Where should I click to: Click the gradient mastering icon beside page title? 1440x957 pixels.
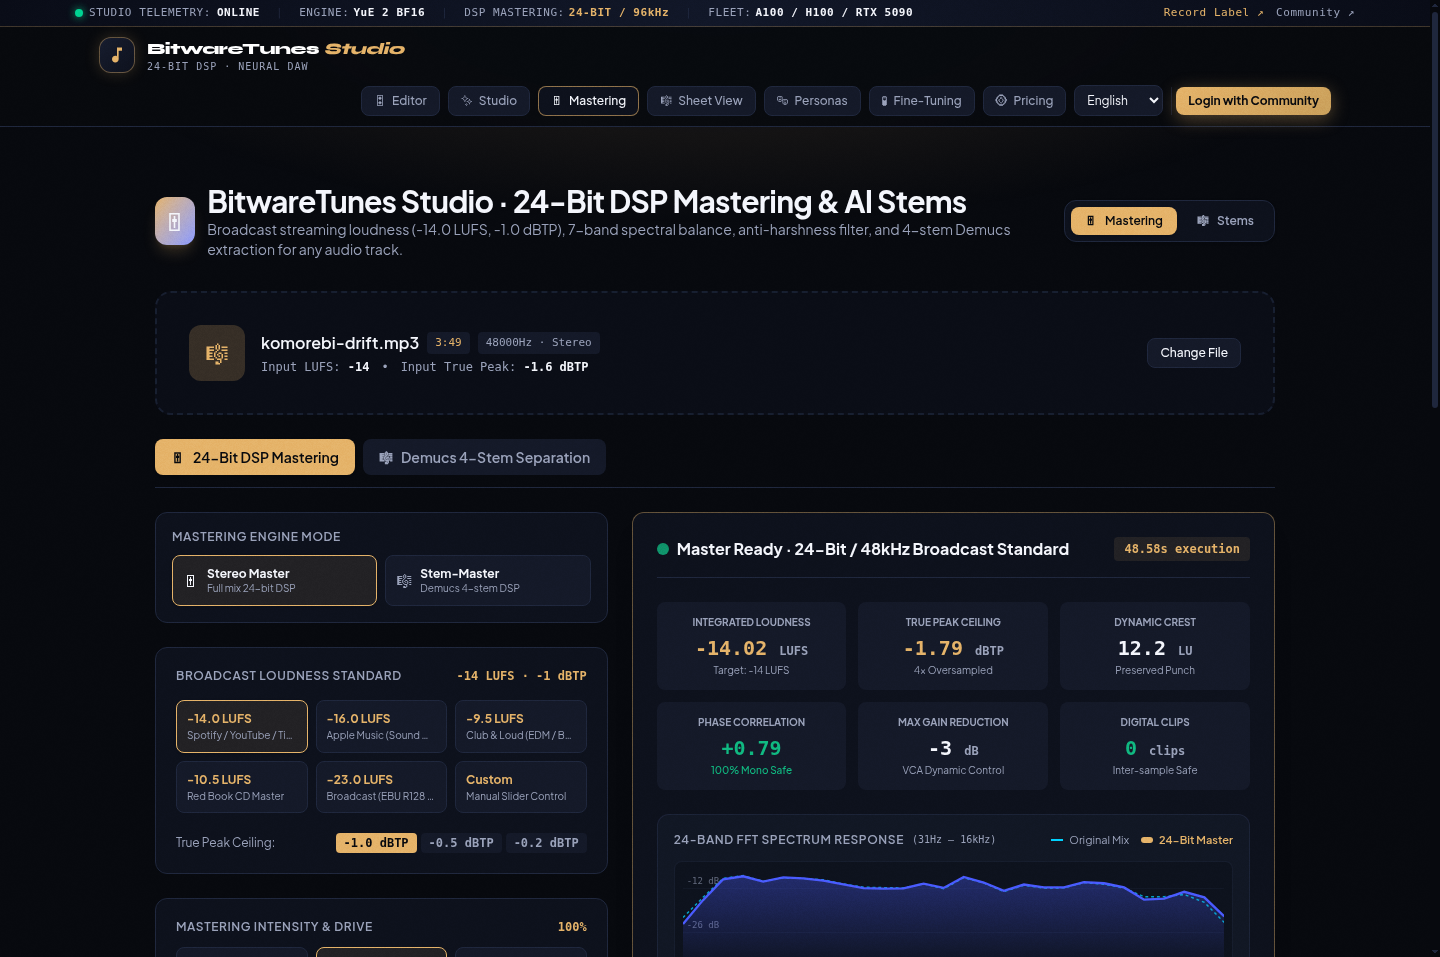(175, 221)
